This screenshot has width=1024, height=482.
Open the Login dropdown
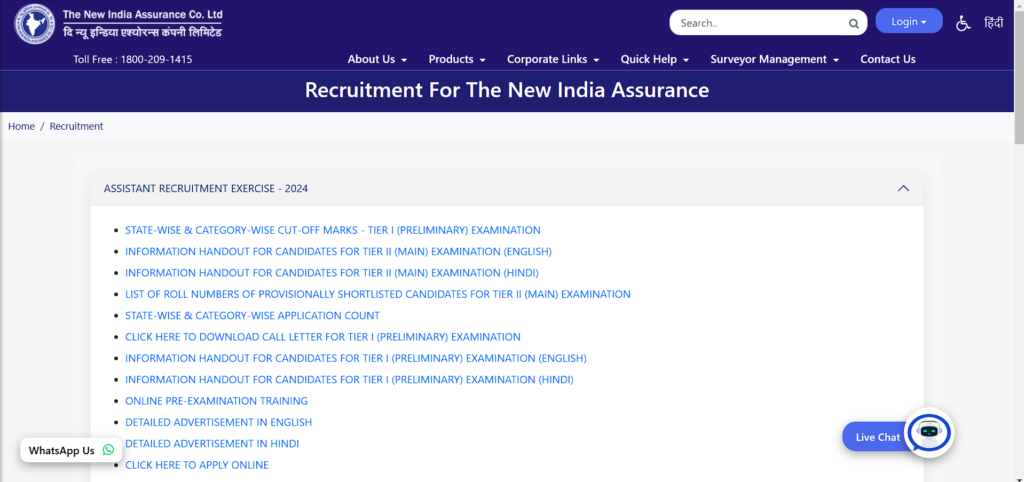(x=908, y=21)
